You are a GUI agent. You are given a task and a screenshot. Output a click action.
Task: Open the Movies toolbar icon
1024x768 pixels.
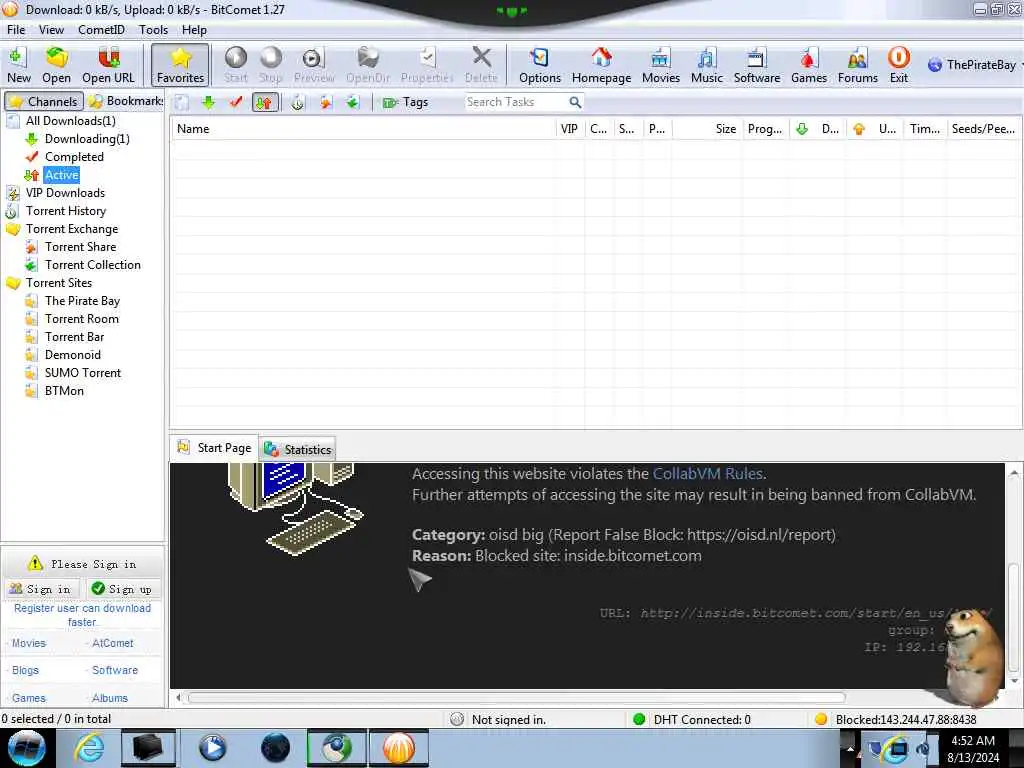[x=660, y=65]
